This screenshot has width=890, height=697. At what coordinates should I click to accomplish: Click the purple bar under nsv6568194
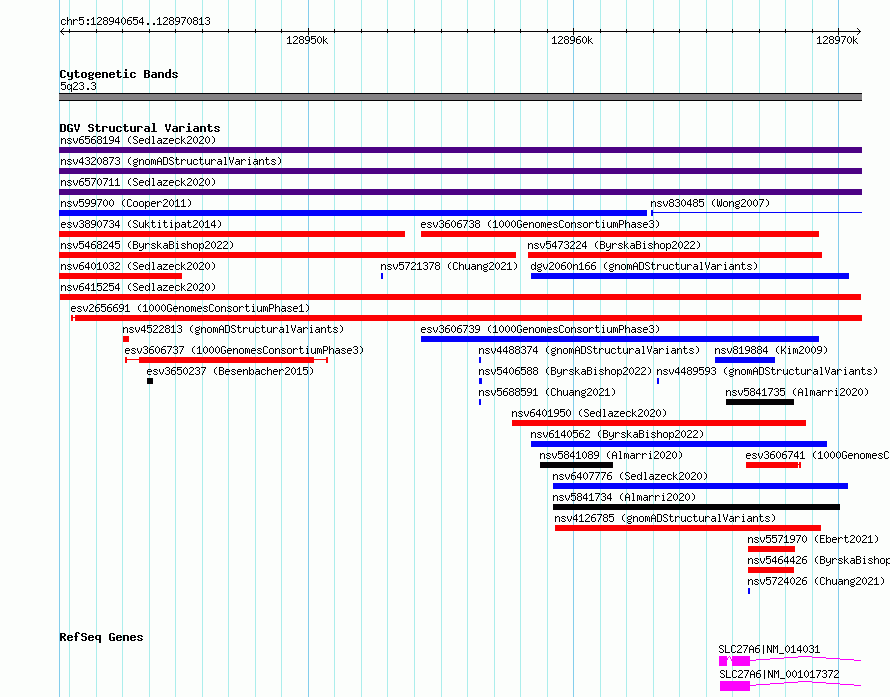[x=460, y=150]
